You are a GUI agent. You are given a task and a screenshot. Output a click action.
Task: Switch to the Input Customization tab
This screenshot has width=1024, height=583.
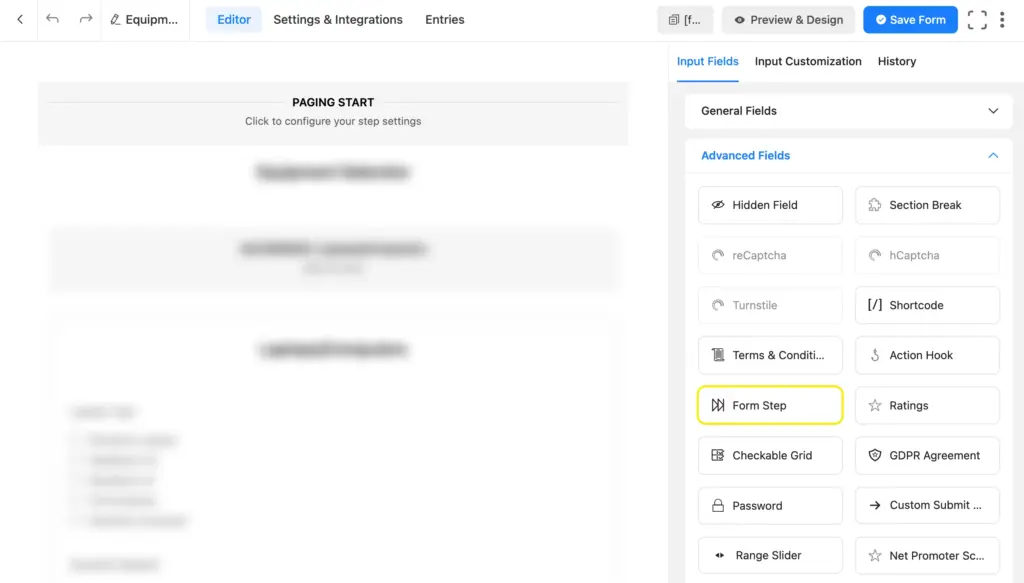point(808,61)
